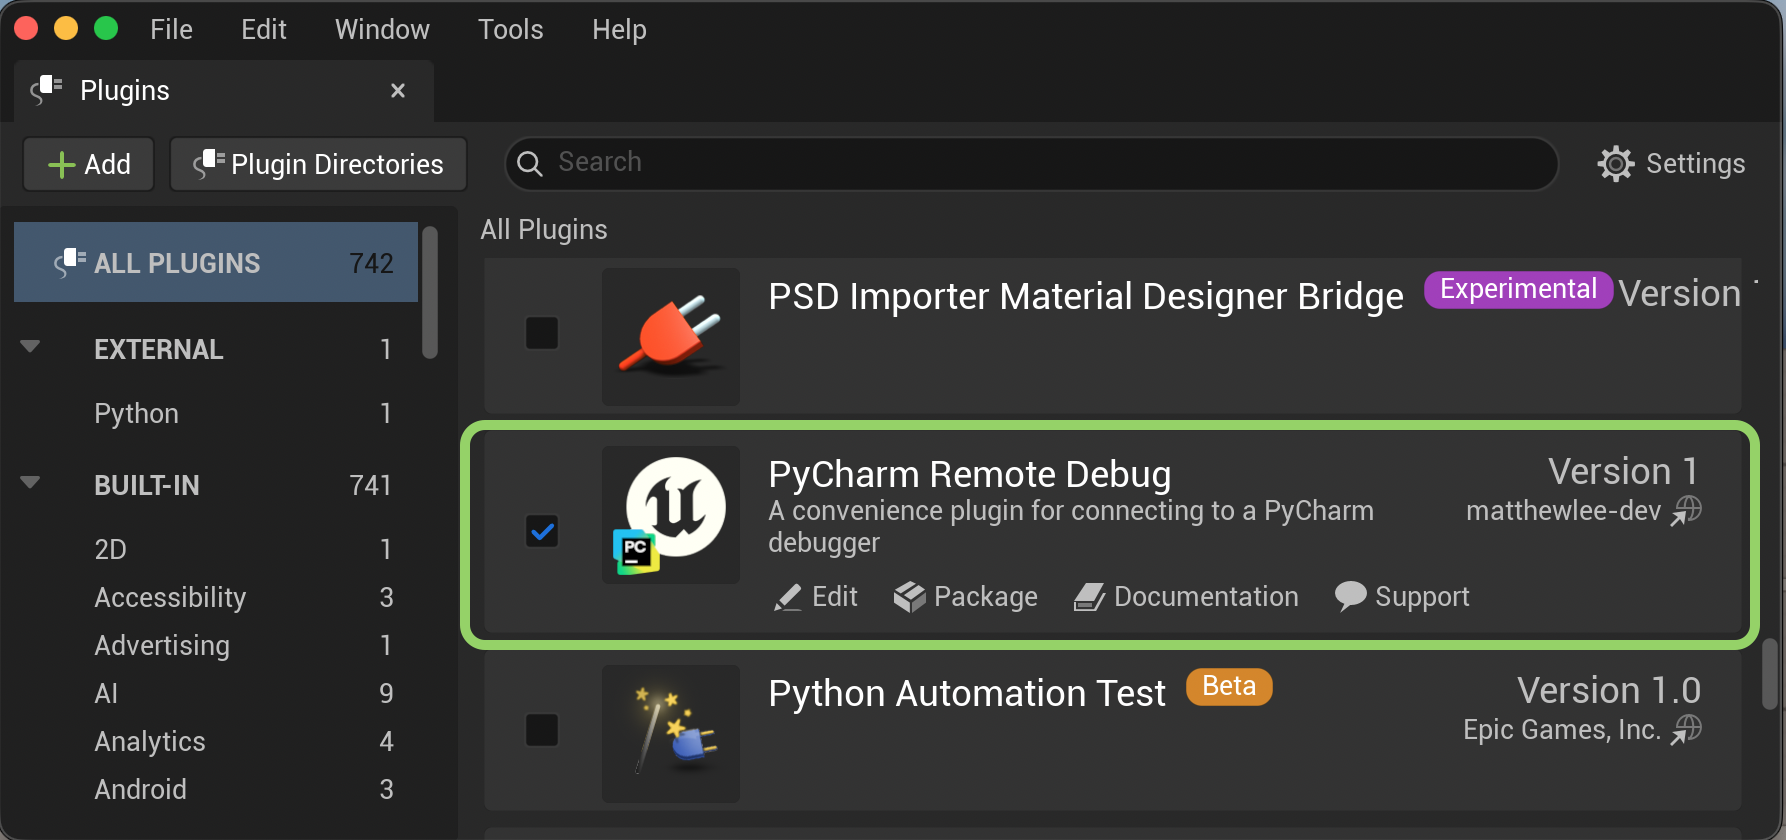Image resolution: width=1786 pixels, height=840 pixels.
Task: Open the Documentation link
Action: click(x=1206, y=597)
